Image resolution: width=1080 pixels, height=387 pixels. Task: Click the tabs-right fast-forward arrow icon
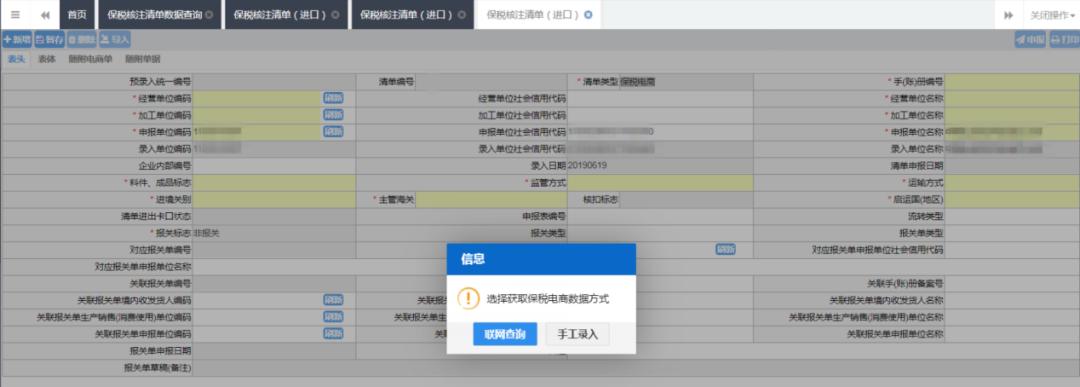click(x=1008, y=14)
